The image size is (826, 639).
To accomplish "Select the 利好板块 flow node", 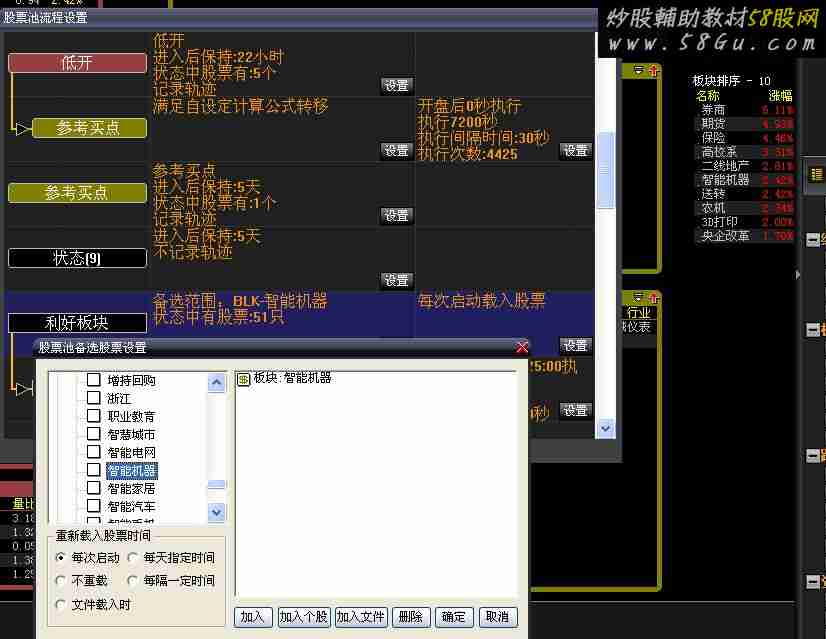I will (77, 322).
